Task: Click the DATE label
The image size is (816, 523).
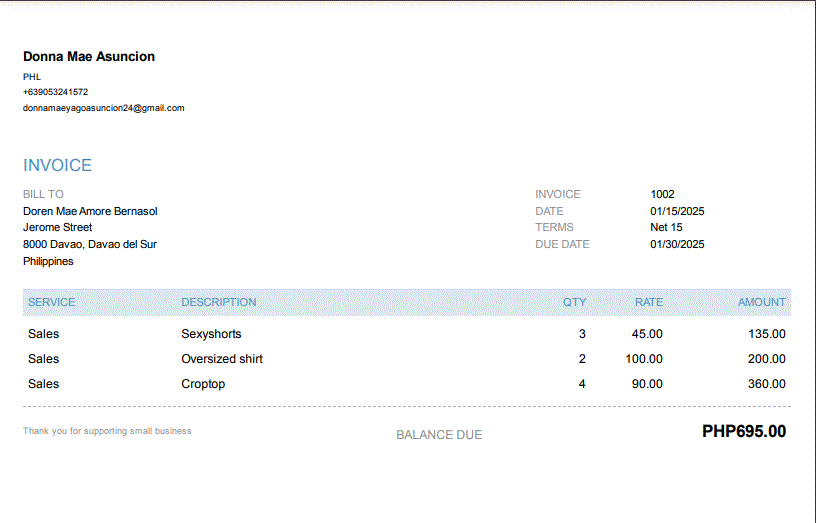Action: tap(550, 211)
